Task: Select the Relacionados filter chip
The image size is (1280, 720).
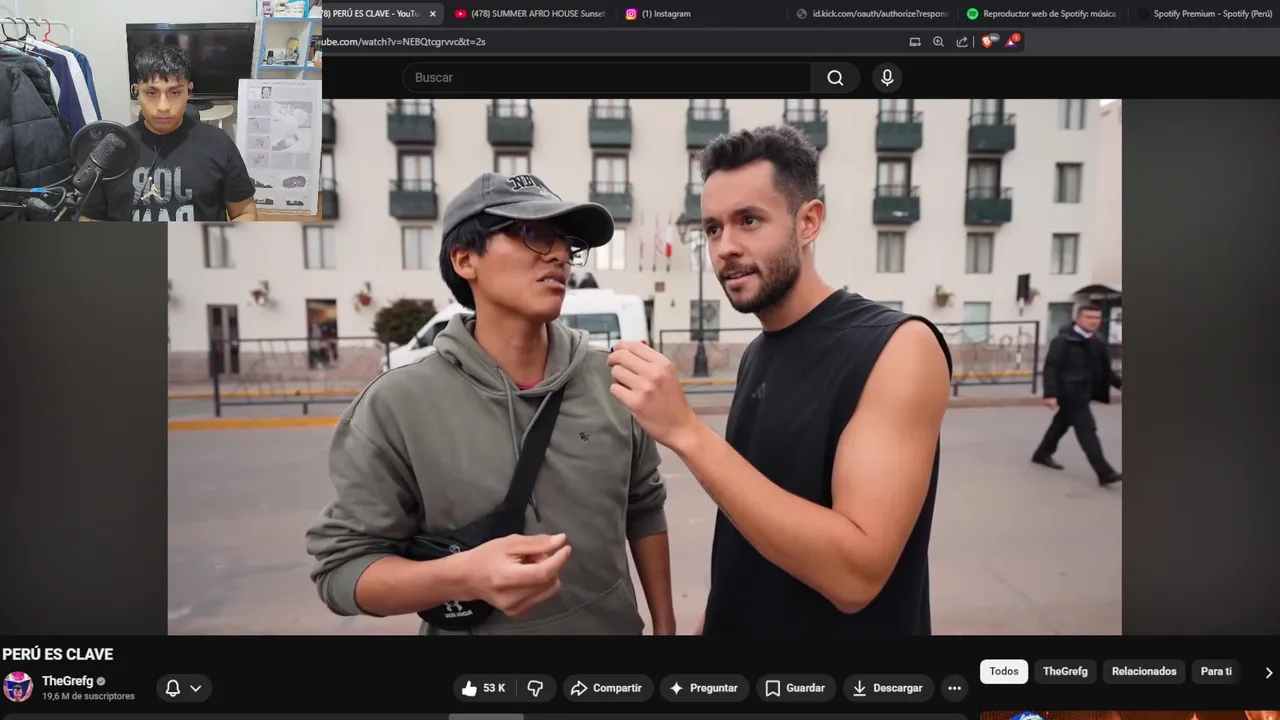Action: (1144, 671)
